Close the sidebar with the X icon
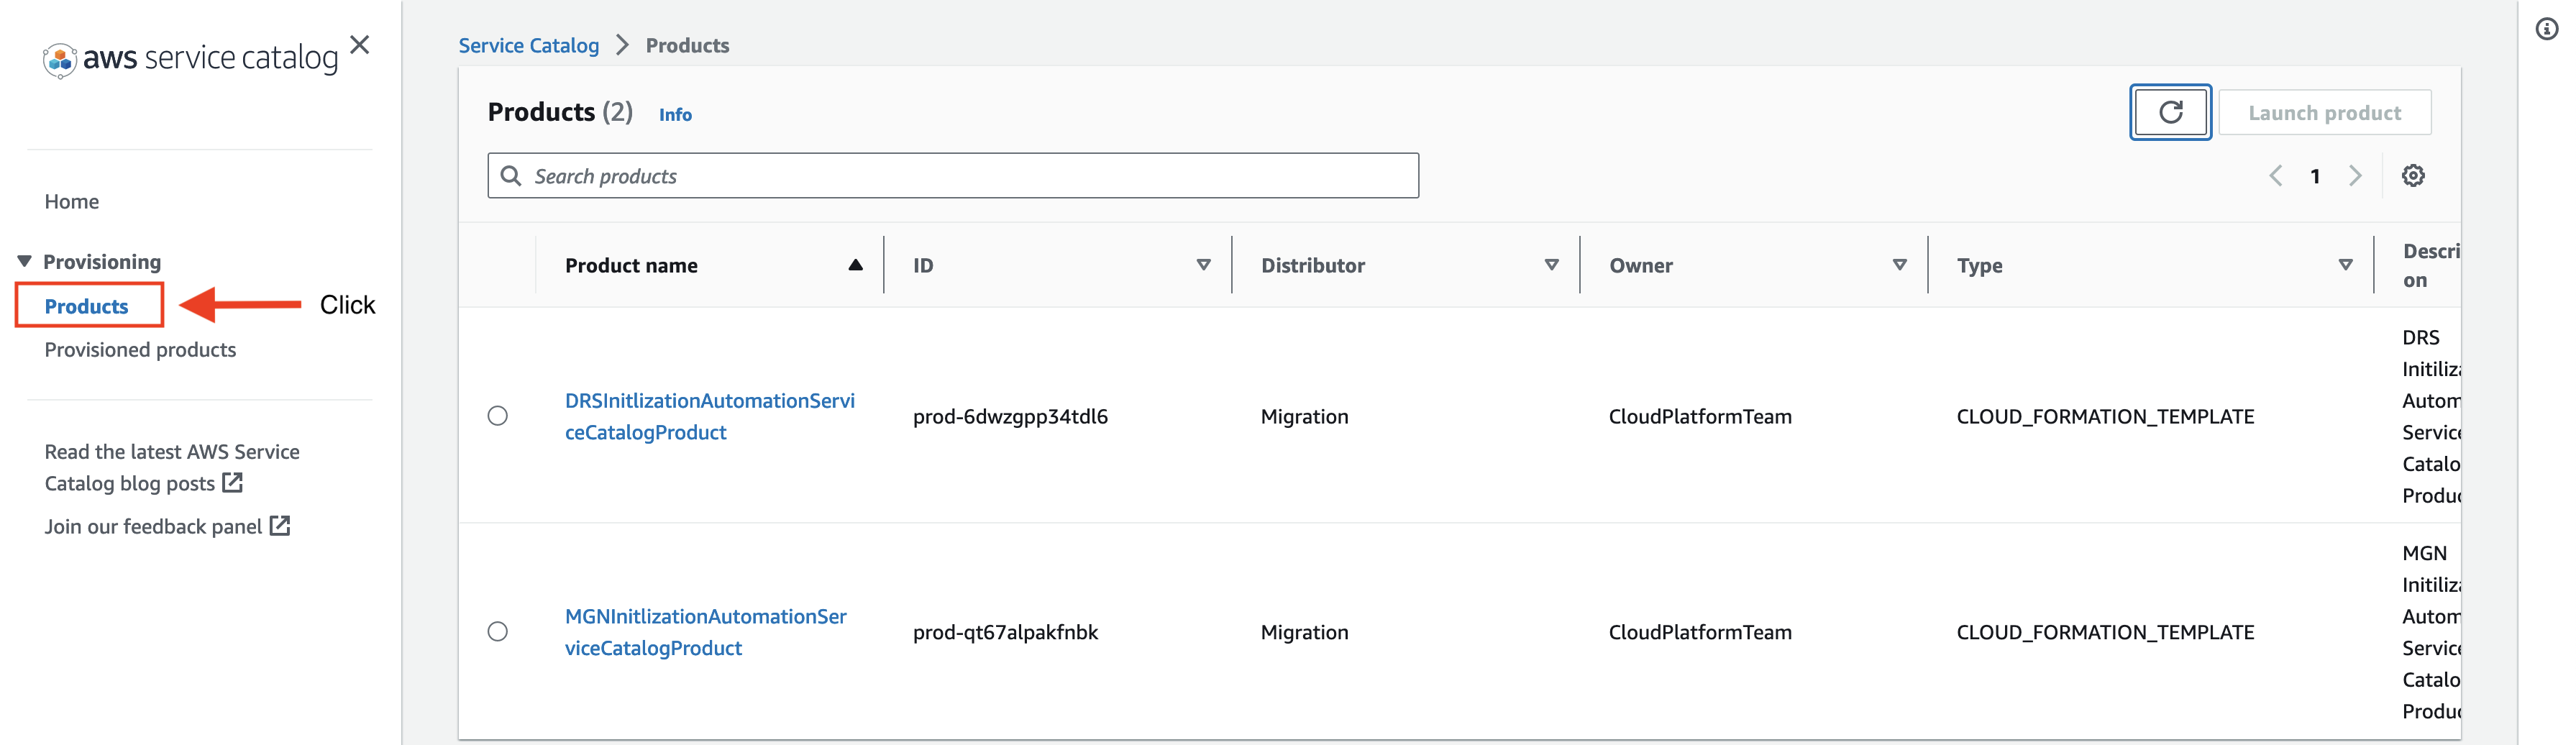This screenshot has height=745, width=2576. (x=359, y=45)
